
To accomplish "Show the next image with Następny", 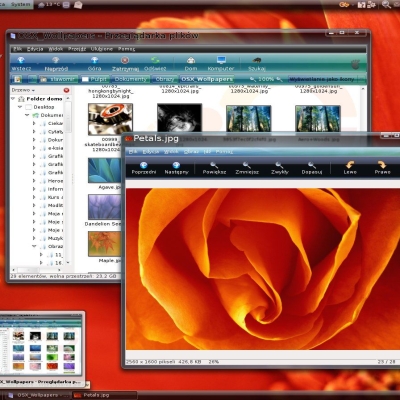I will (x=176, y=168).
